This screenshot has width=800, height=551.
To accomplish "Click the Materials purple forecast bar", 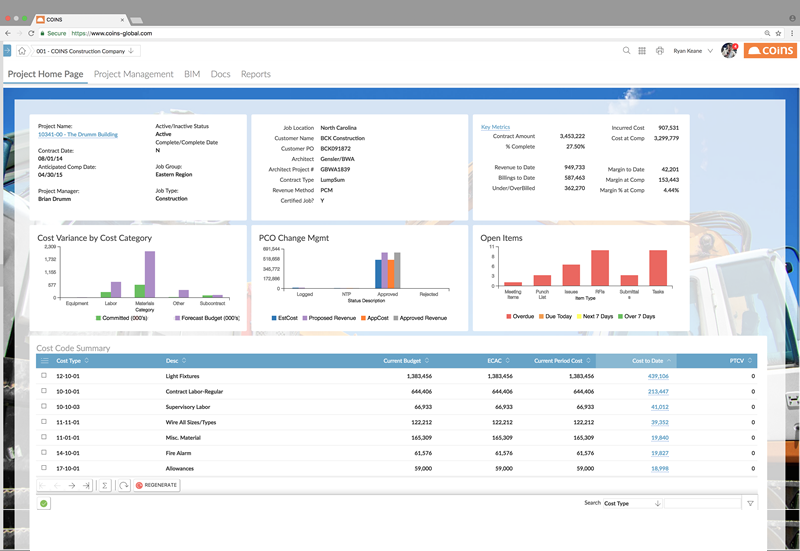I will click(150, 274).
